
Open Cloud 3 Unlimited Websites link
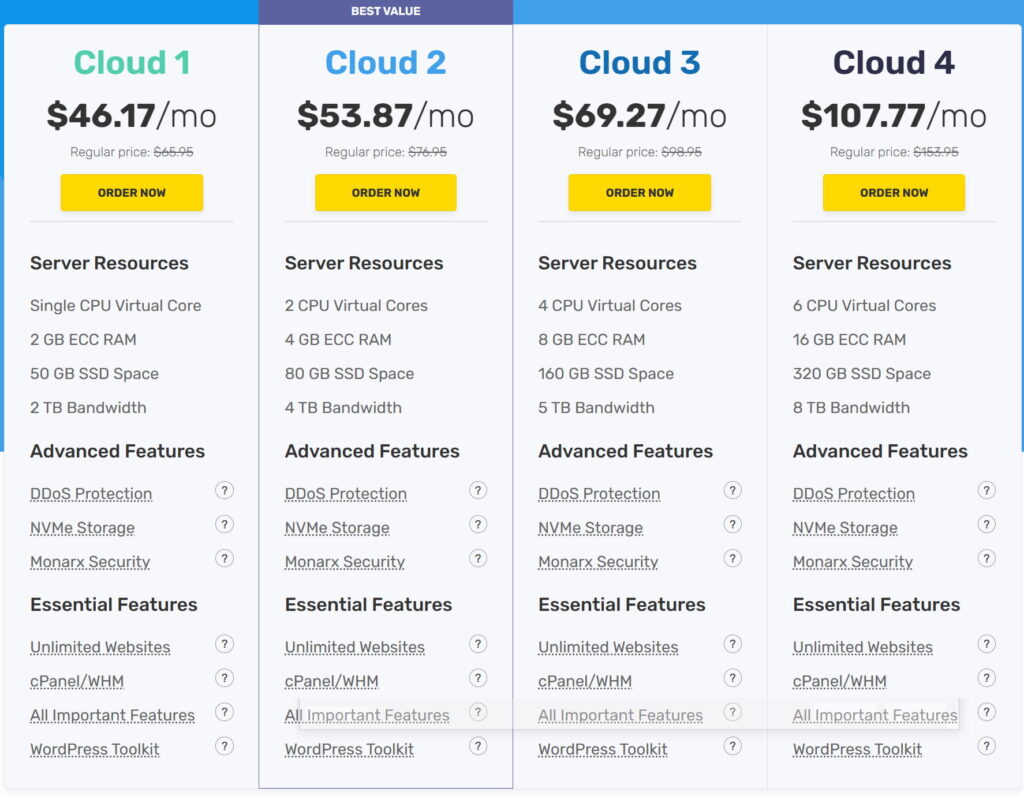coord(608,648)
